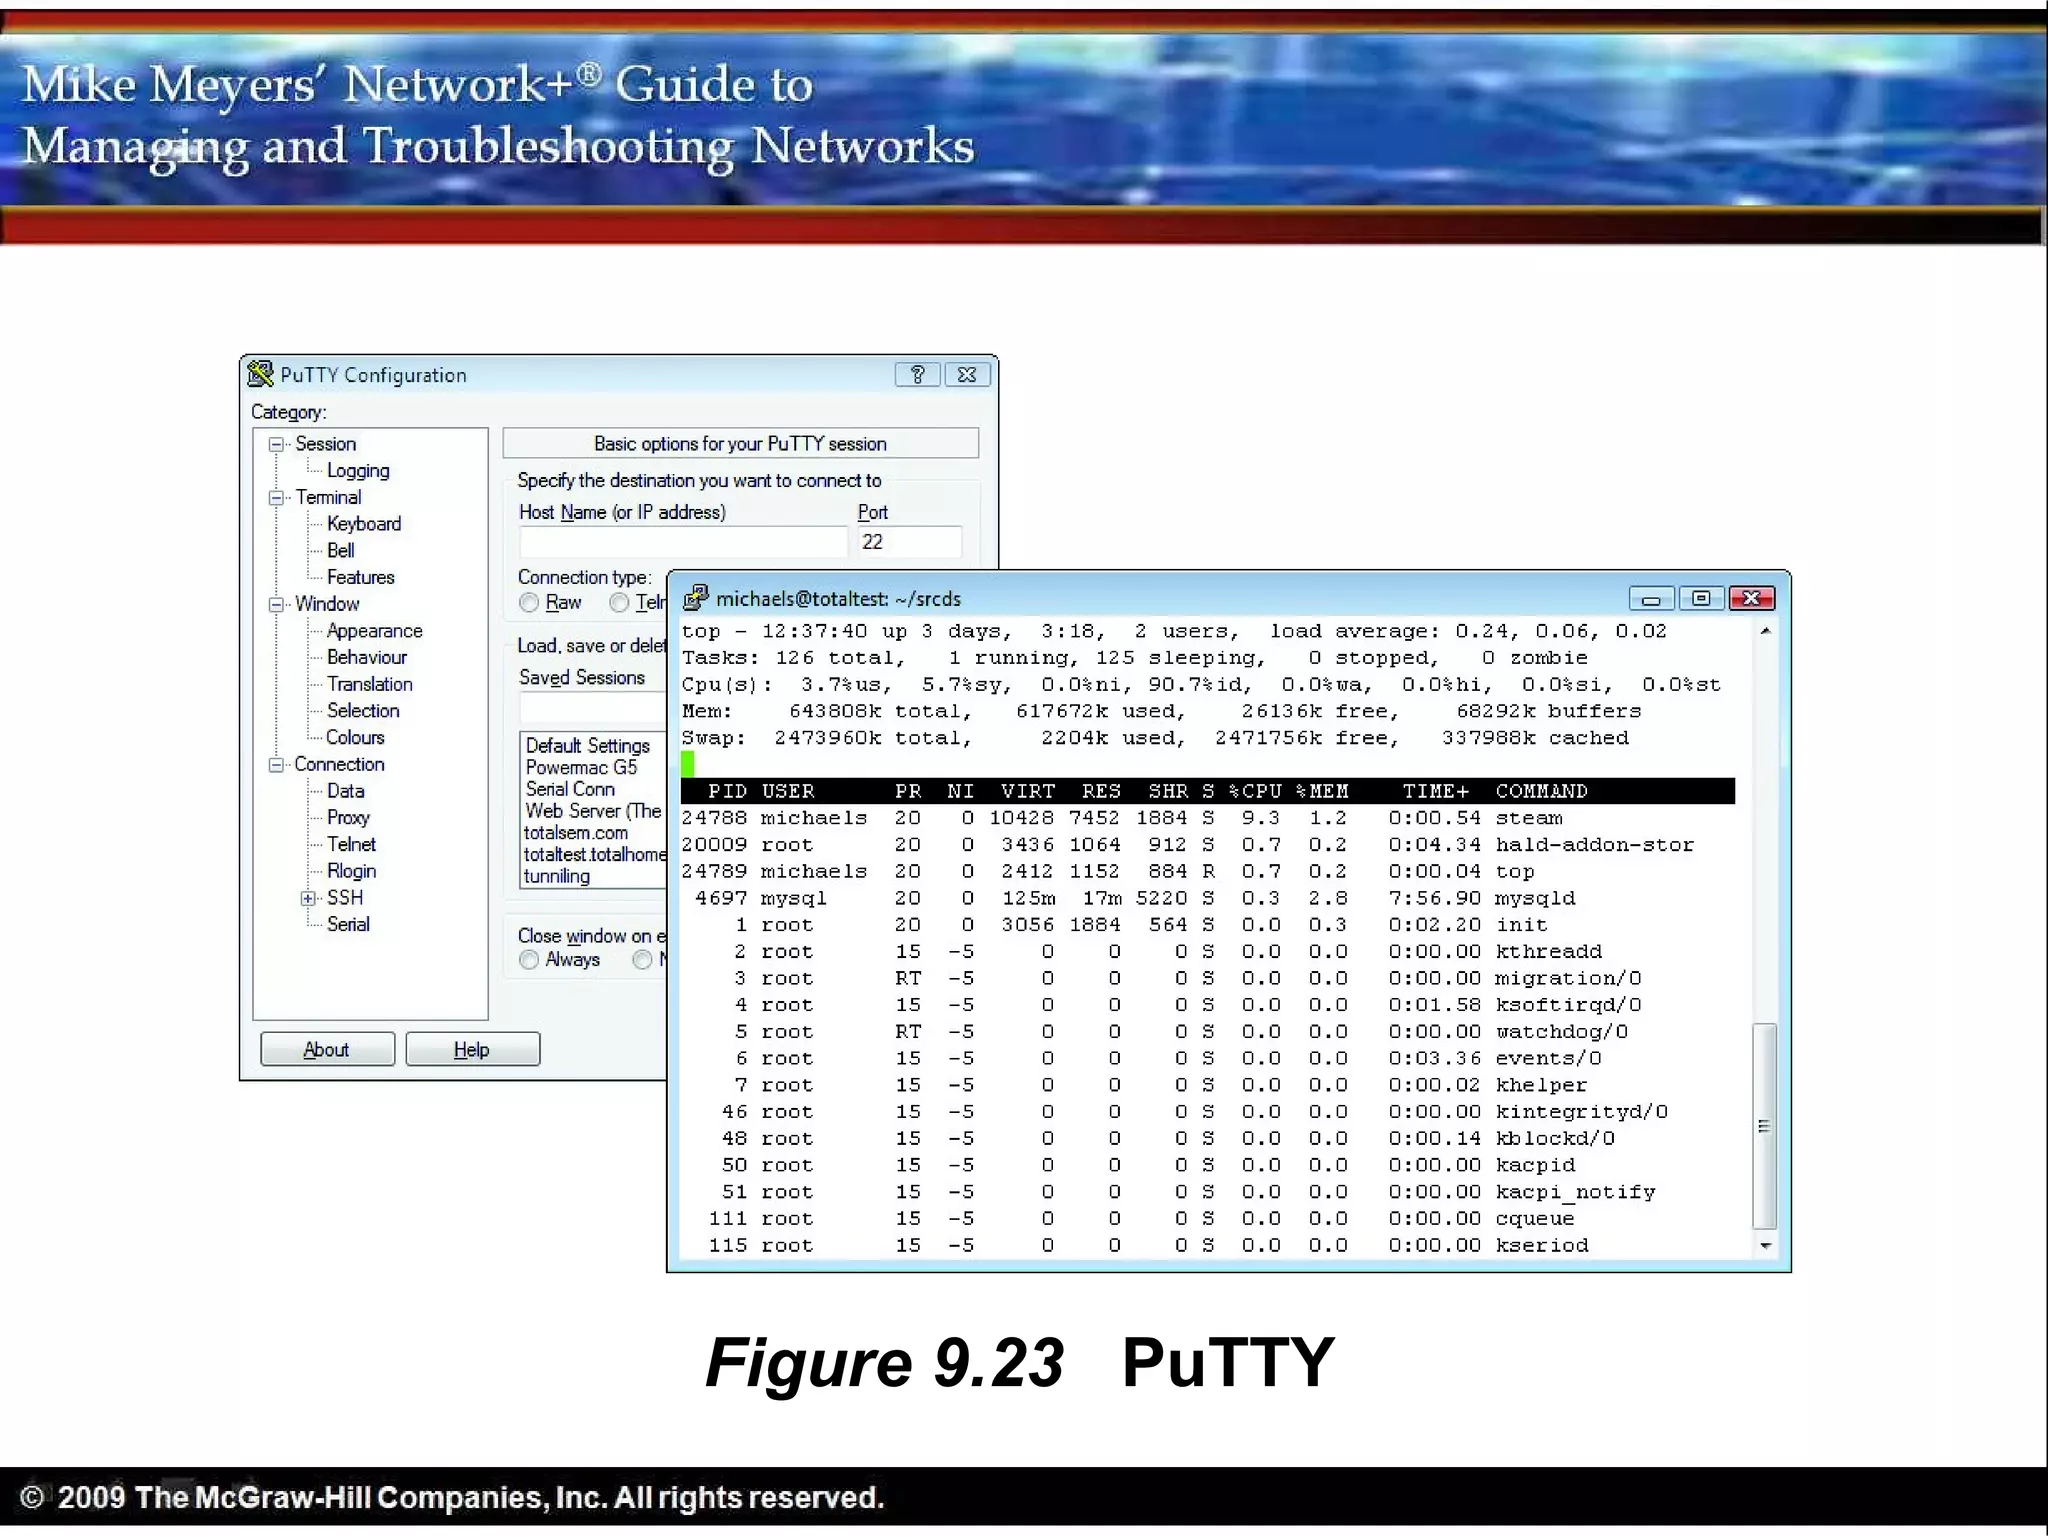Select Powermac G5 saved session

(581, 768)
